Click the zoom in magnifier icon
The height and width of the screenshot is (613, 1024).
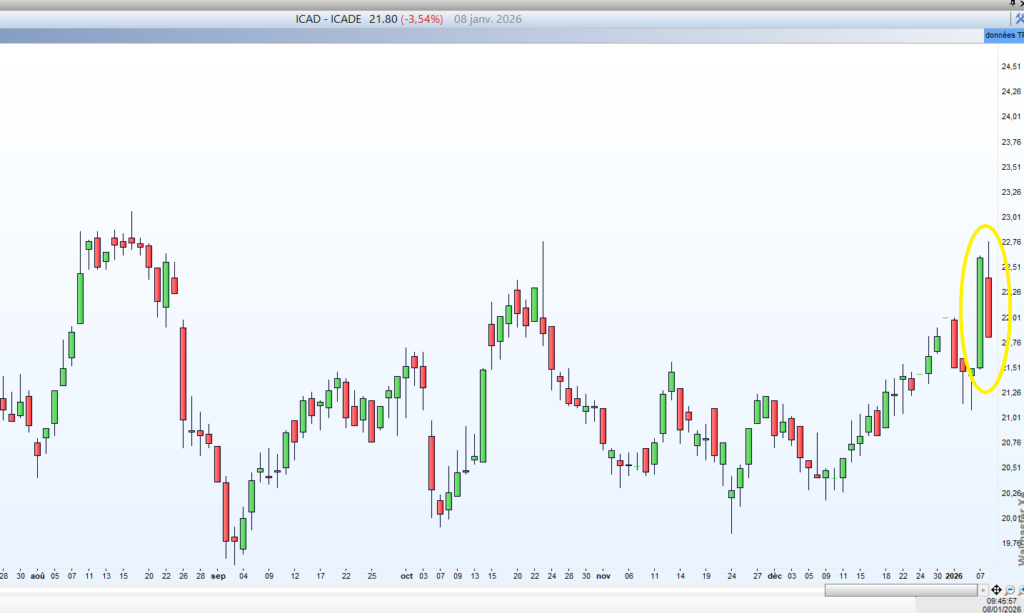click(1021, 590)
